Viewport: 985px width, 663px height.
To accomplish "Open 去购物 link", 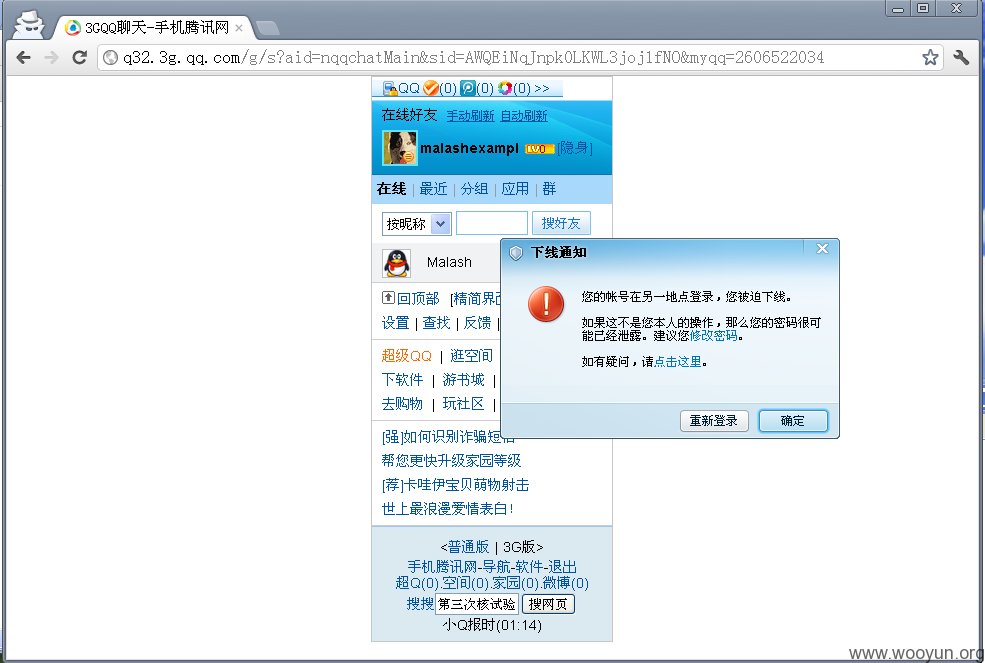I will tap(403, 404).
